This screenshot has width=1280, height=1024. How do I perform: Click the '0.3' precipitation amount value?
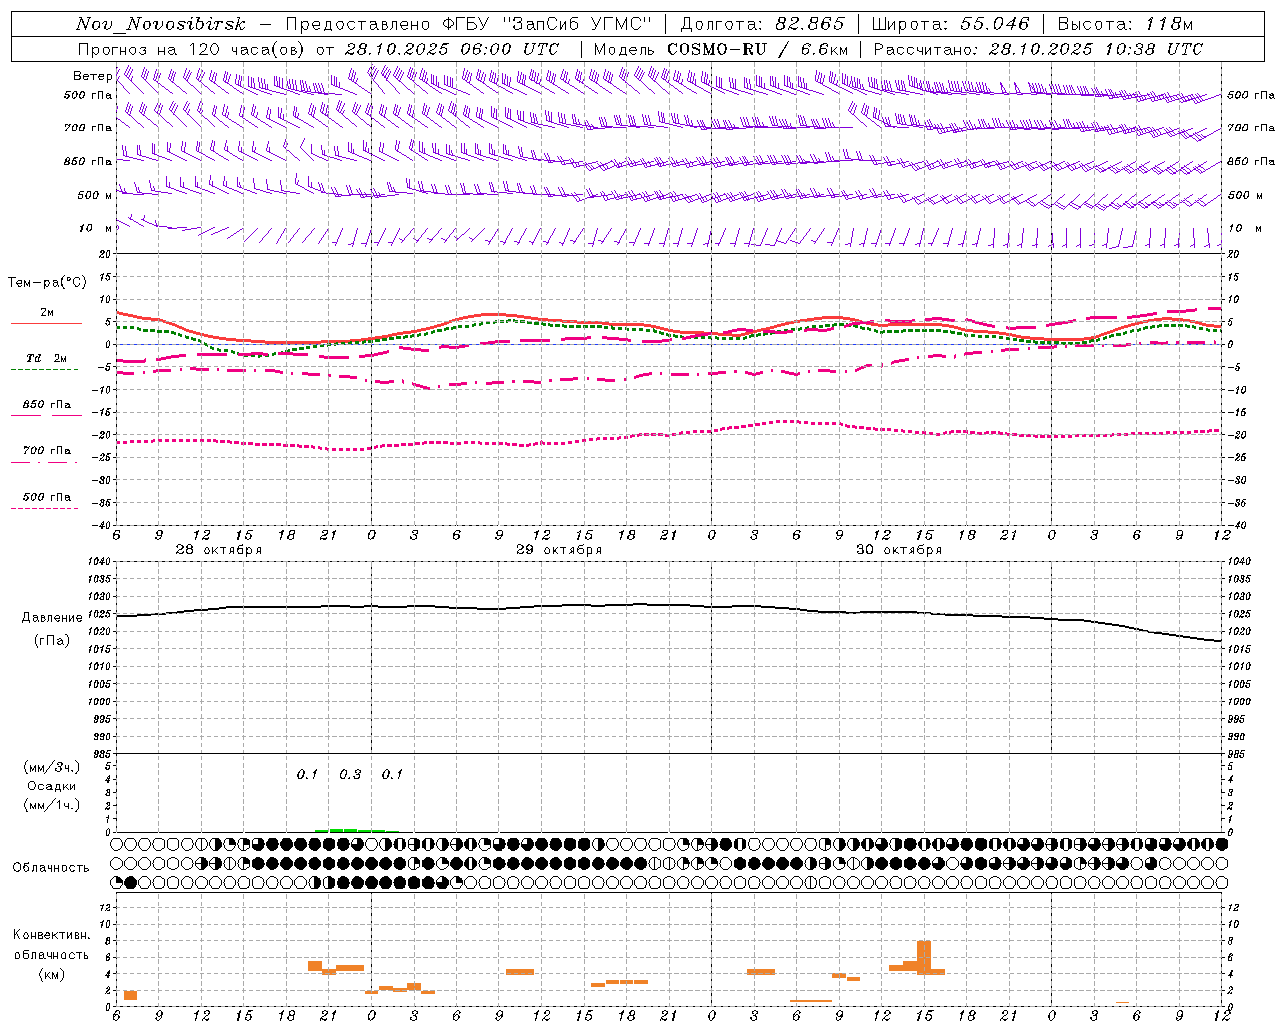point(350,775)
